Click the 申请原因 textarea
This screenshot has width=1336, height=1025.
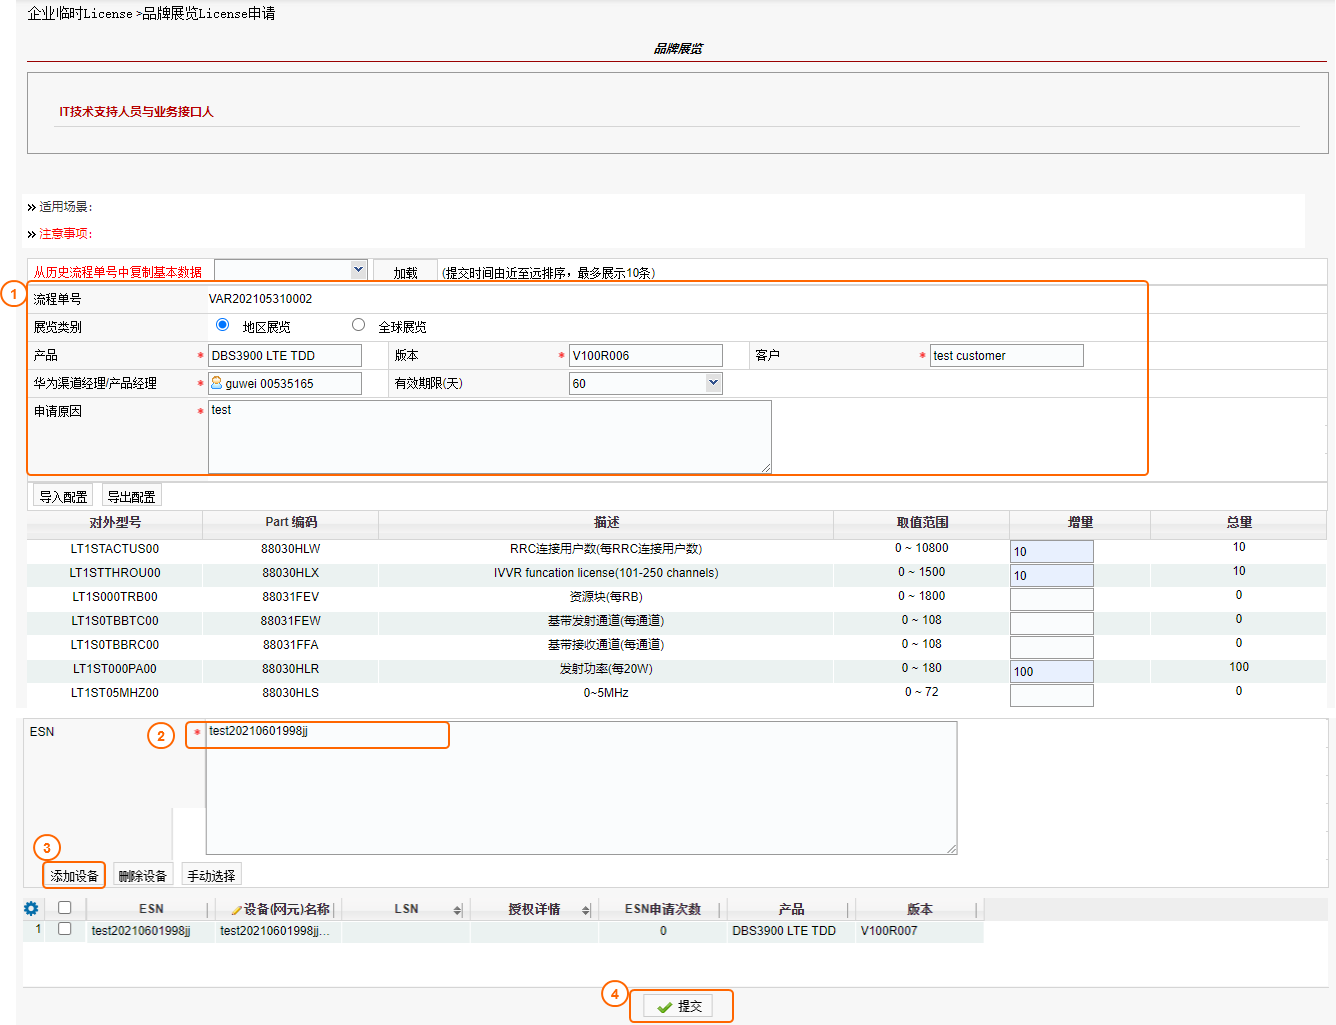pyautogui.click(x=490, y=437)
